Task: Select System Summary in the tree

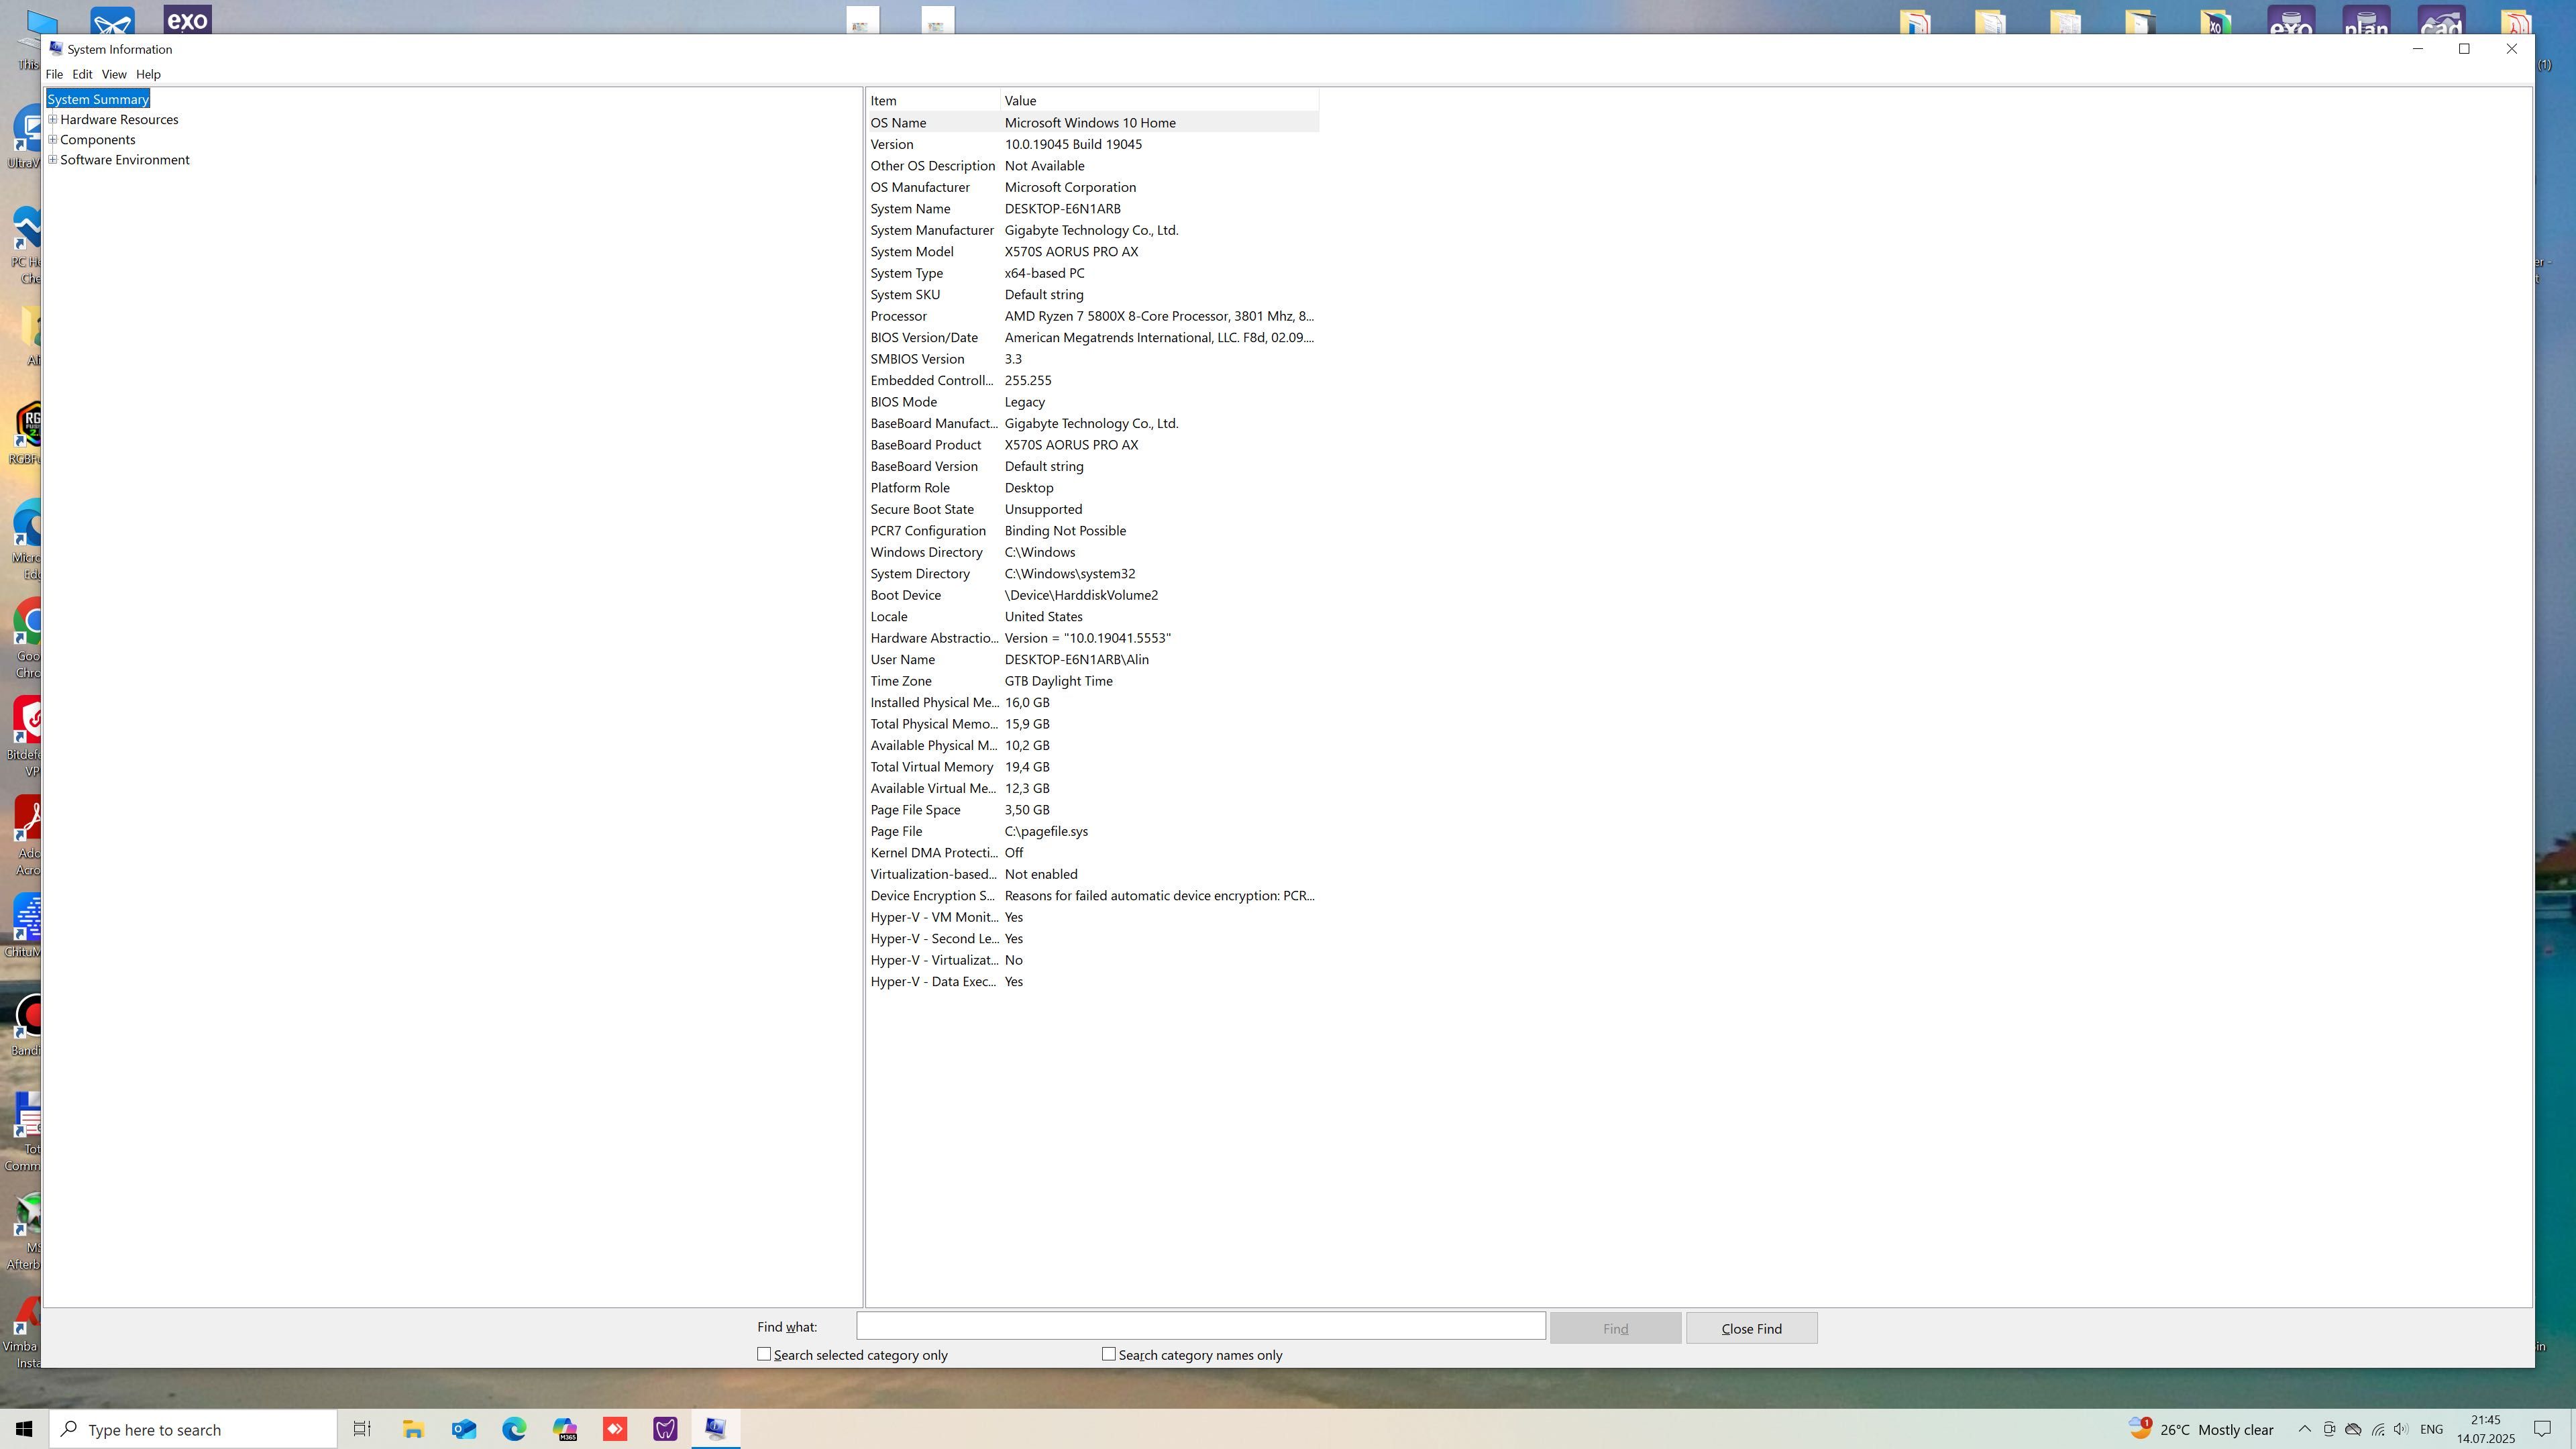Action: pyautogui.click(x=98, y=99)
